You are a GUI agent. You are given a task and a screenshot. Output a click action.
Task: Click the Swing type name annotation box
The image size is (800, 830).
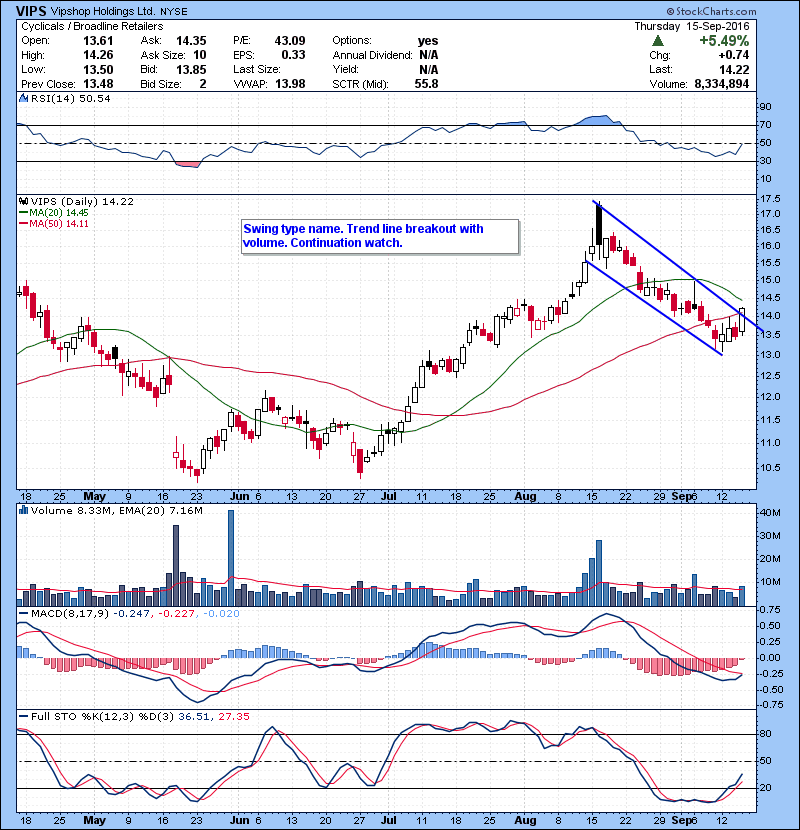(x=380, y=237)
